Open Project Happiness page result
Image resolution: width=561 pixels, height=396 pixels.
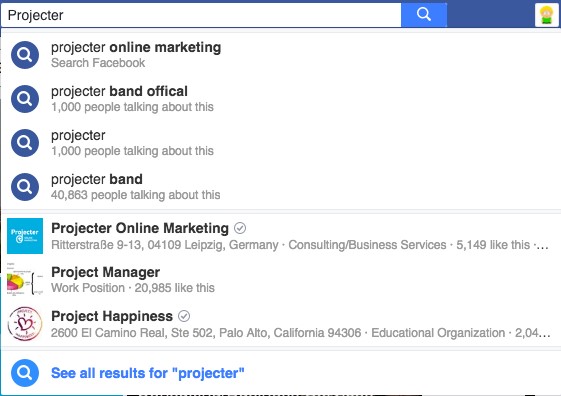(x=280, y=324)
